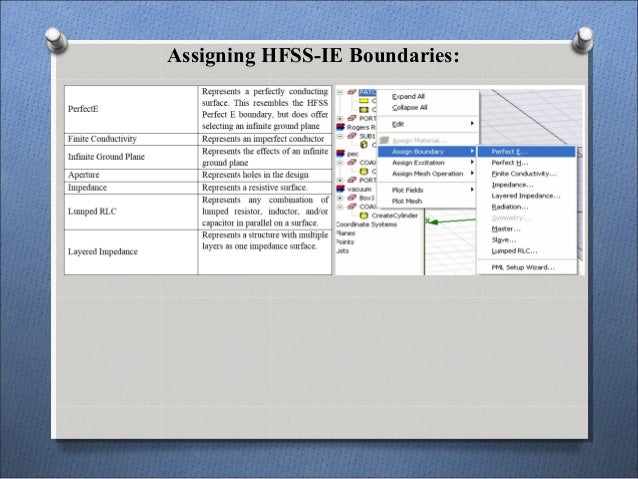Select the Planes tree item
Screen dimensions: 638x479
(346, 233)
